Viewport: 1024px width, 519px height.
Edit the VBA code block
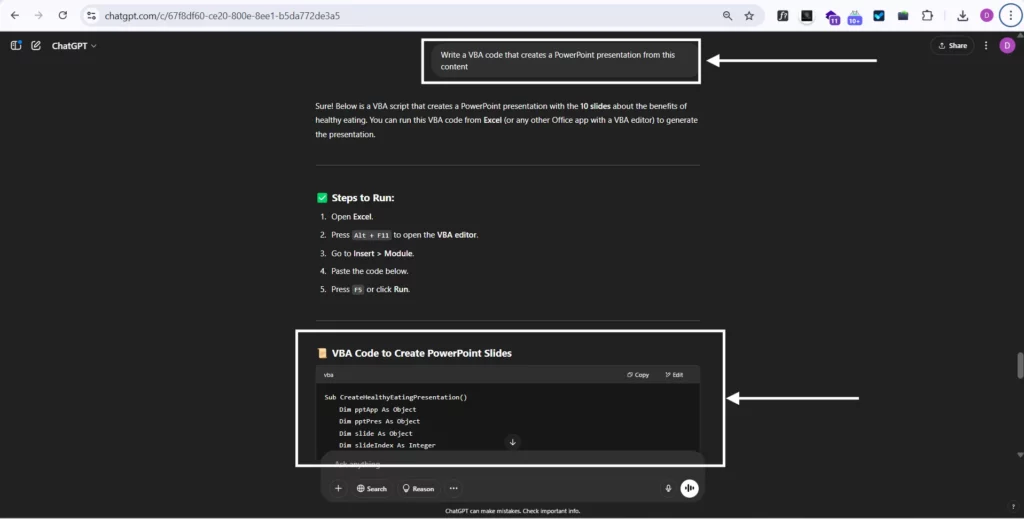pos(673,375)
